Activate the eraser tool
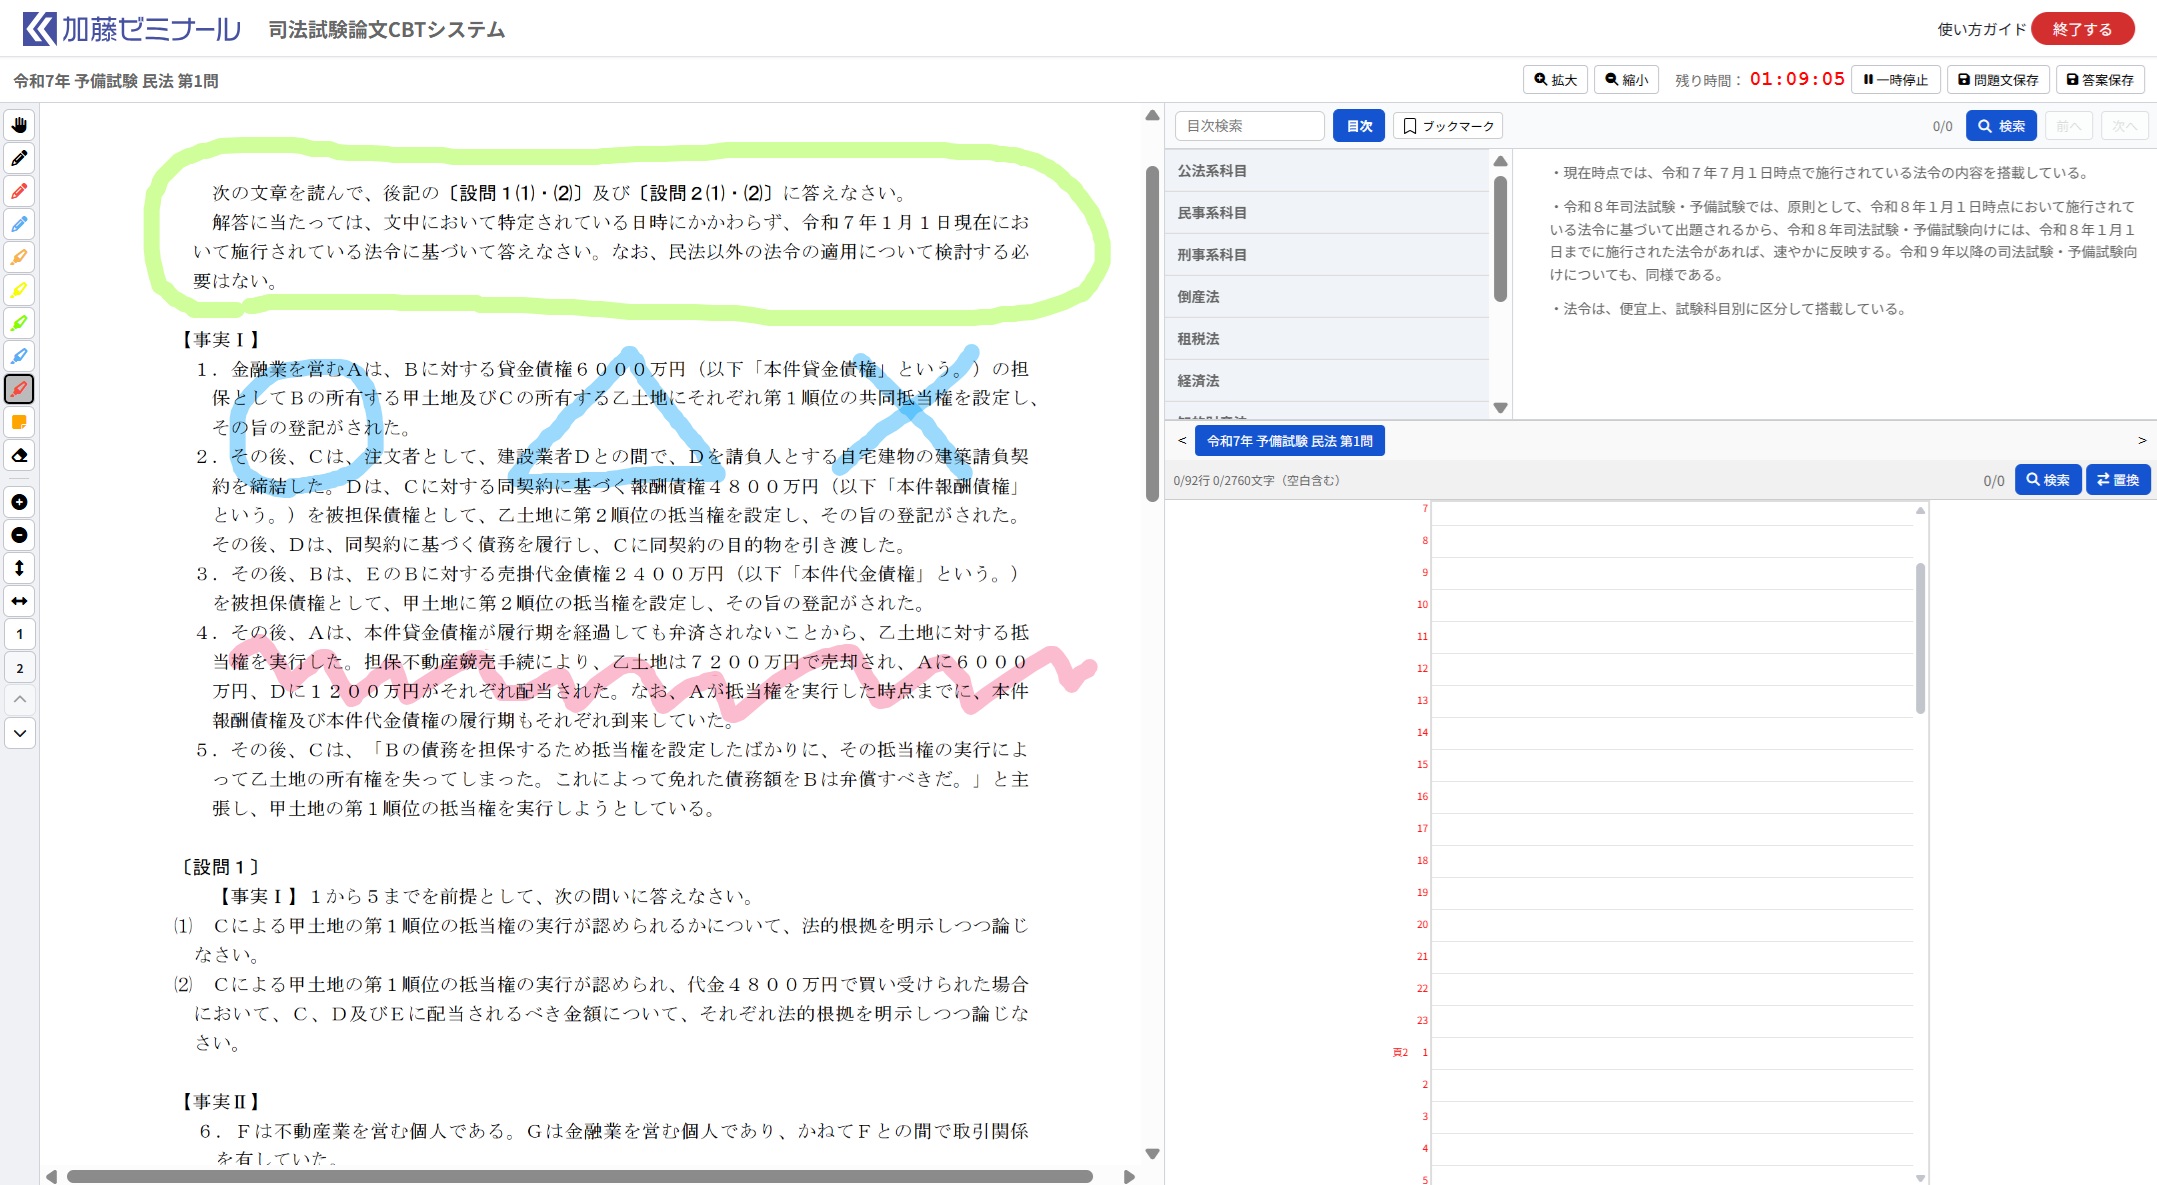The width and height of the screenshot is (2157, 1185). click(x=19, y=456)
